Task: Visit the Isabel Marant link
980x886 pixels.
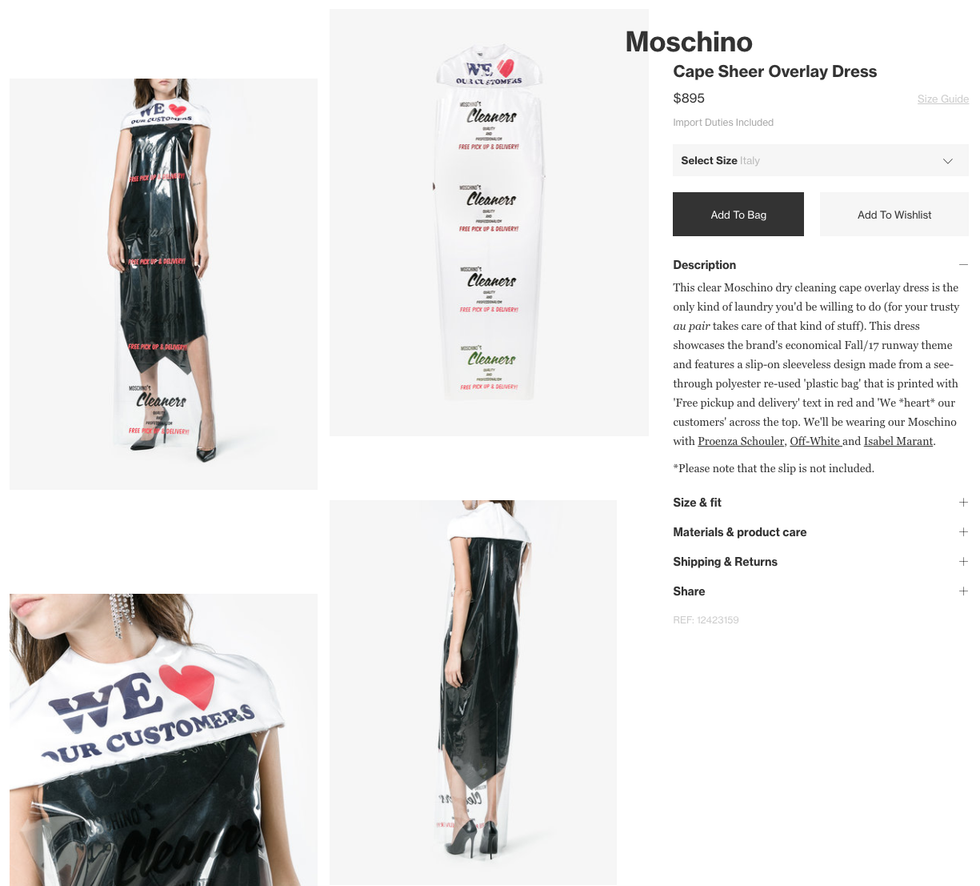Action: [x=898, y=441]
